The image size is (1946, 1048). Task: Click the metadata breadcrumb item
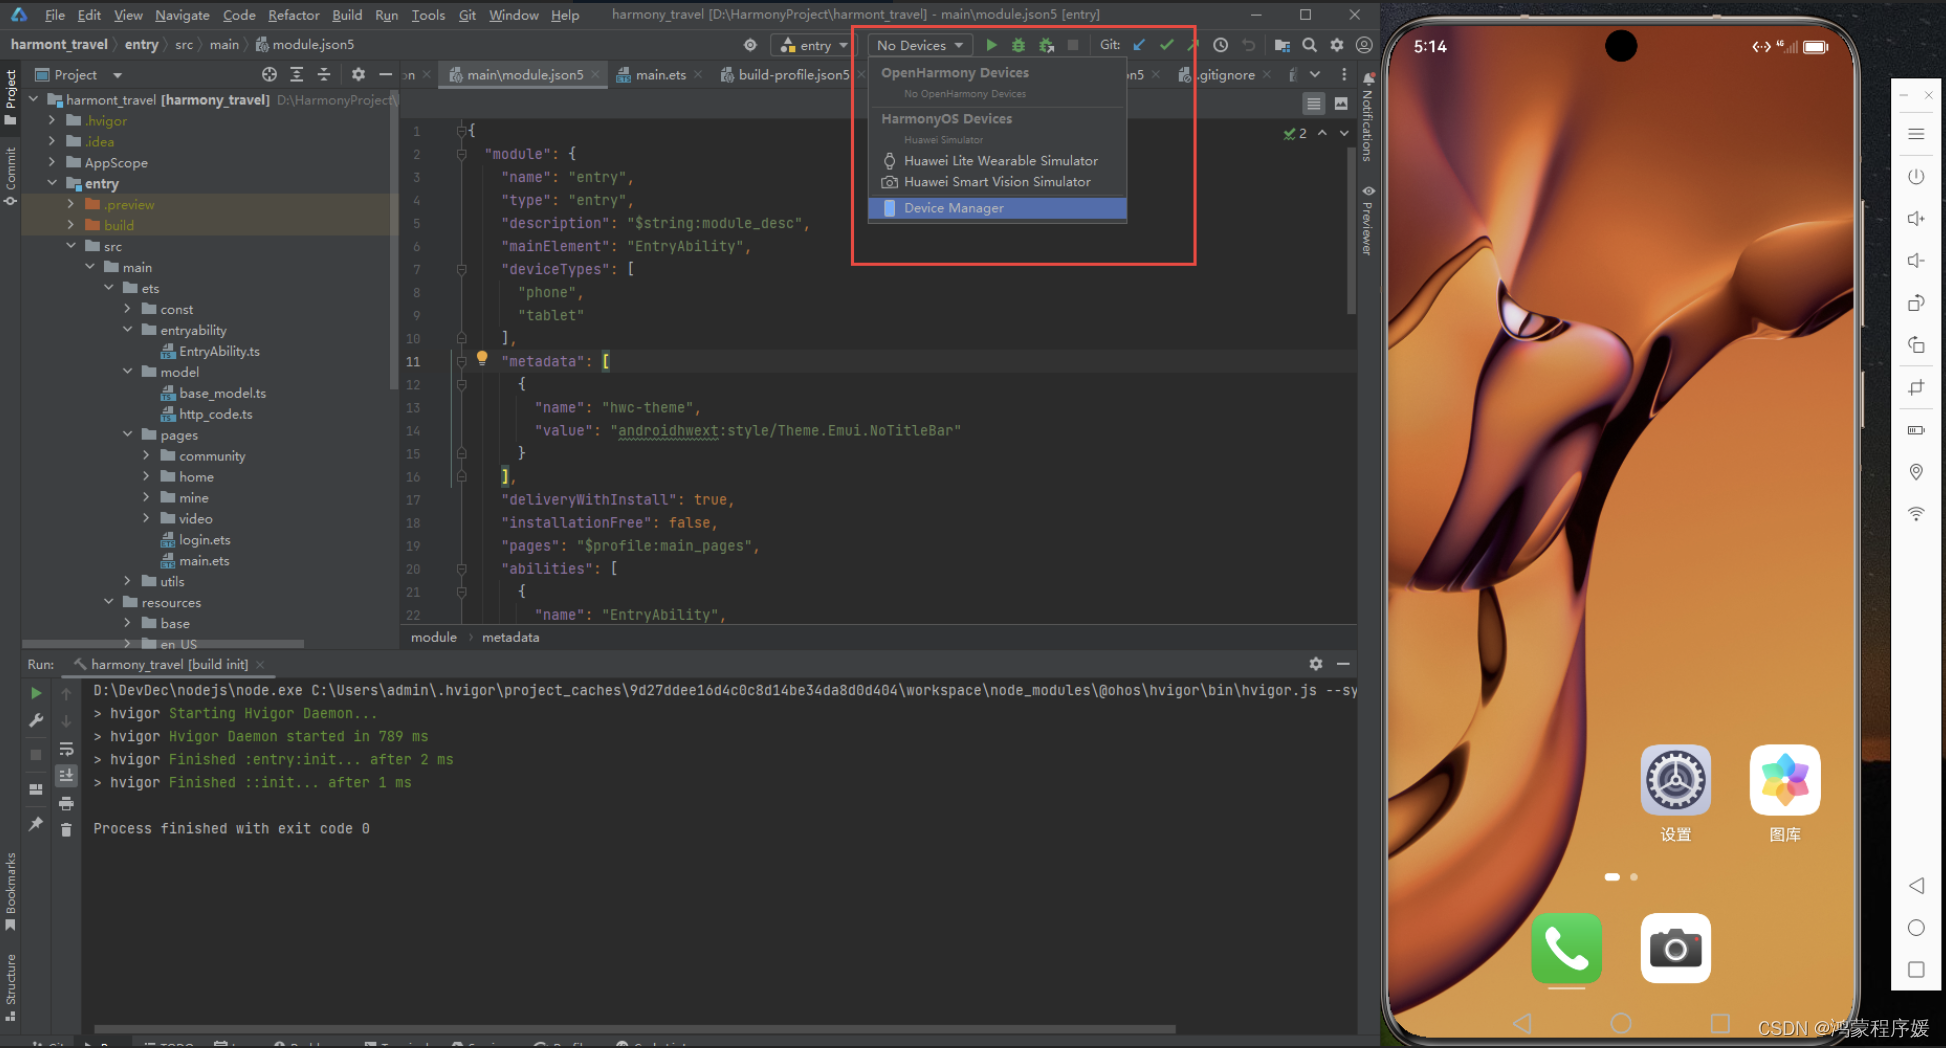pyautogui.click(x=510, y=637)
